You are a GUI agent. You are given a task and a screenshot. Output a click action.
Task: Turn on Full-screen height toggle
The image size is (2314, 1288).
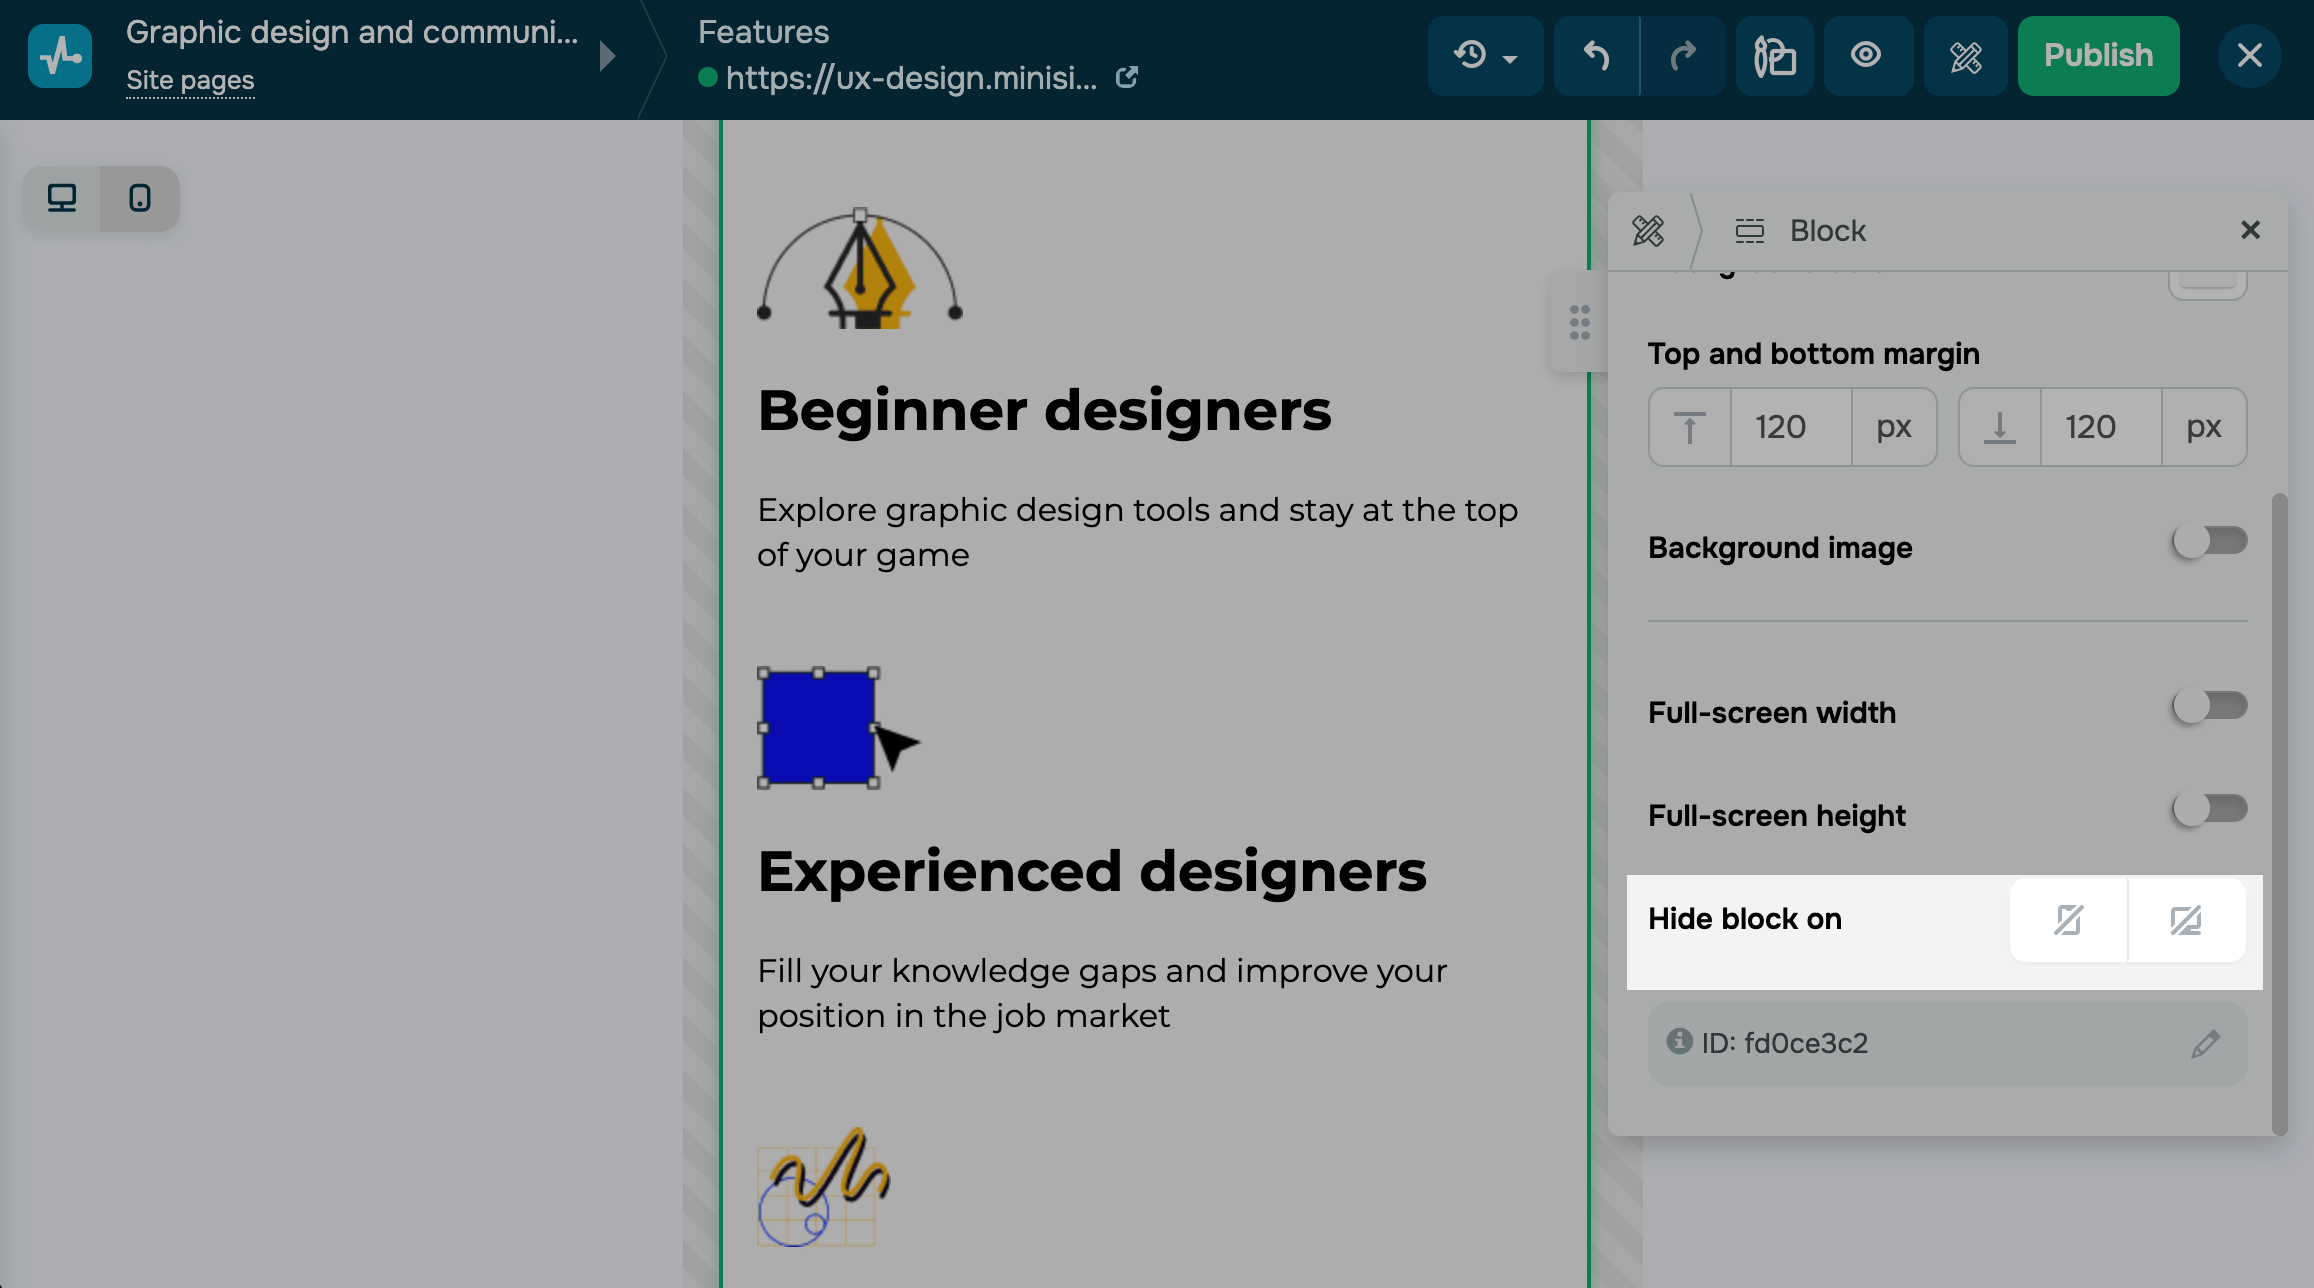coord(2209,809)
